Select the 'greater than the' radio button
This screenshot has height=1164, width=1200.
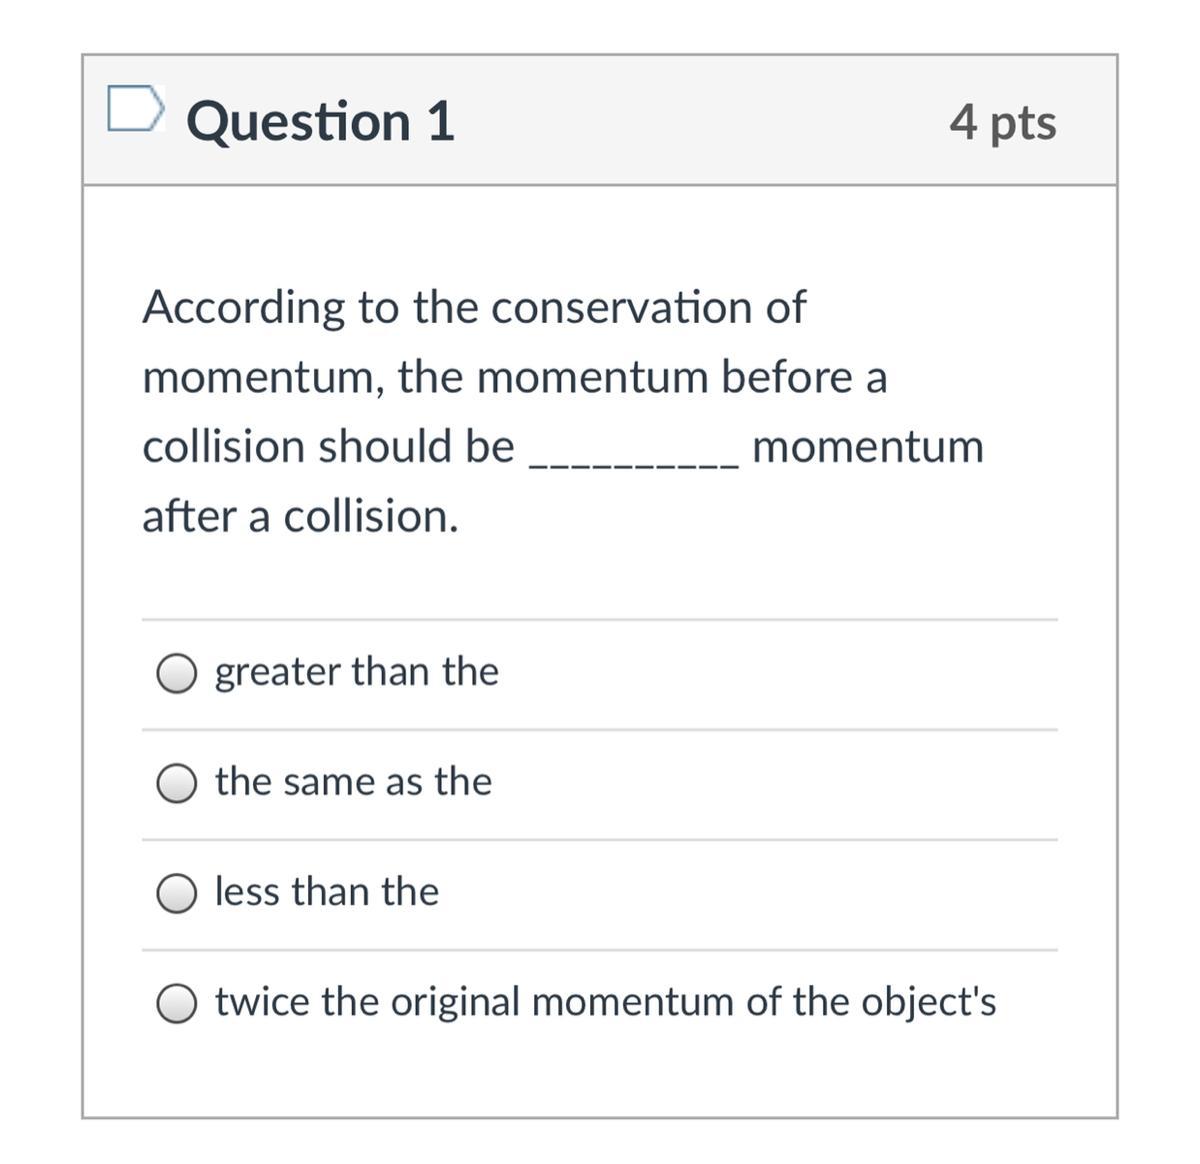pos(176,673)
